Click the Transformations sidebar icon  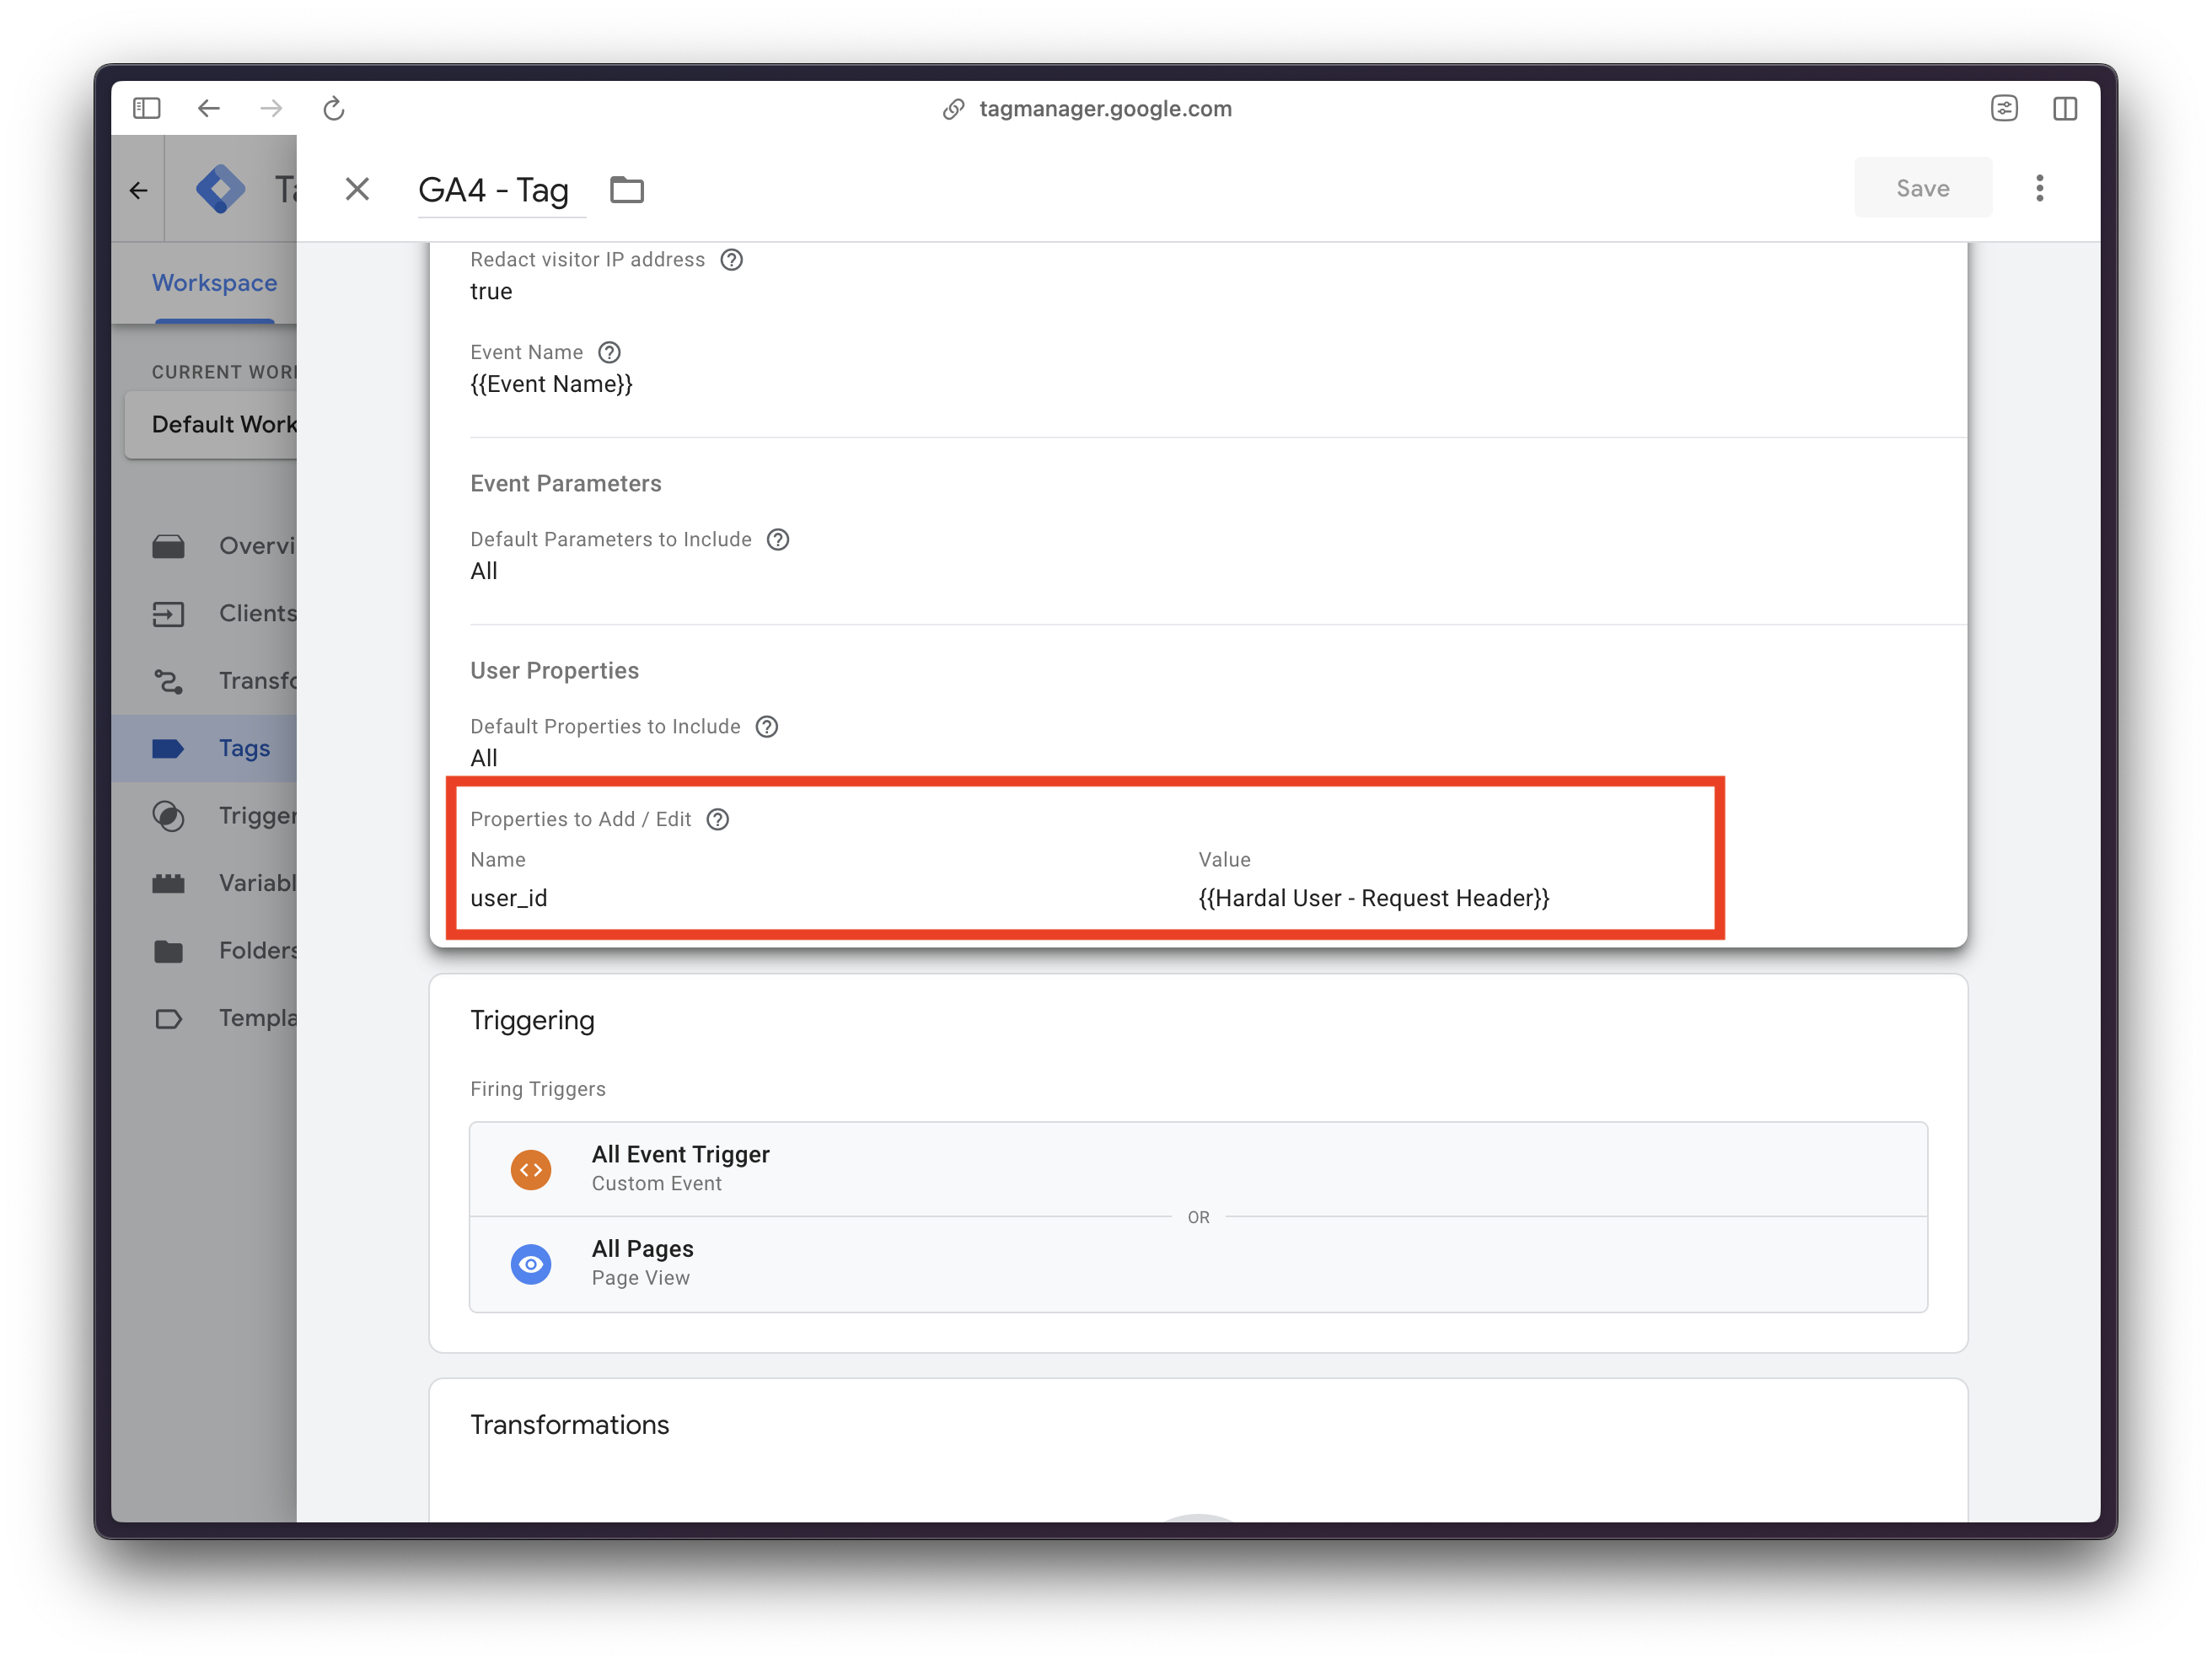[168, 681]
